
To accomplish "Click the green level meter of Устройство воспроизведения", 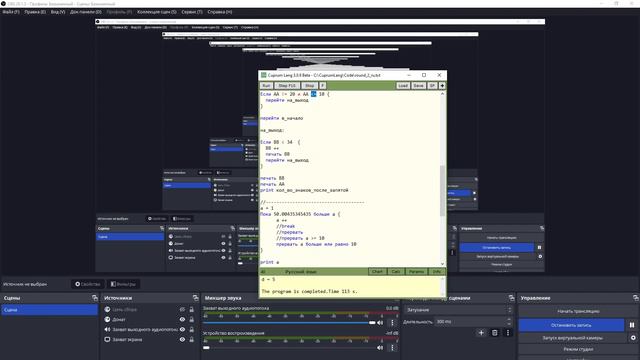I will [300, 338].
